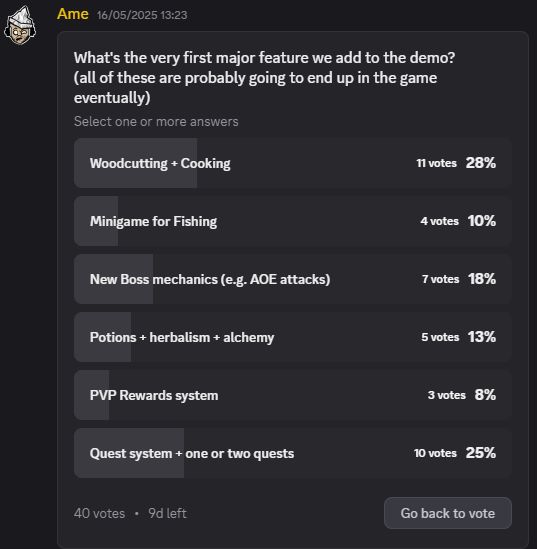Click the 4 votes count for Fishing minigame
The height and width of the screenshot is (549, 537).
439,221
